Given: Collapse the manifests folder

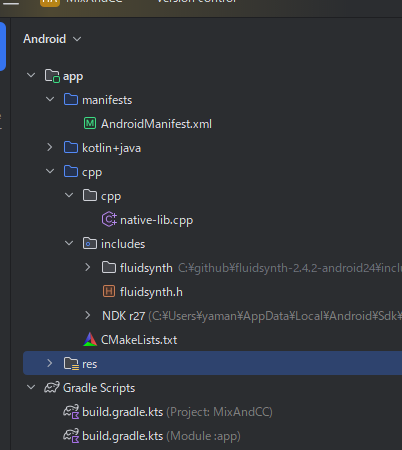Looking at the screenshot, I should (x=50, y=99).
